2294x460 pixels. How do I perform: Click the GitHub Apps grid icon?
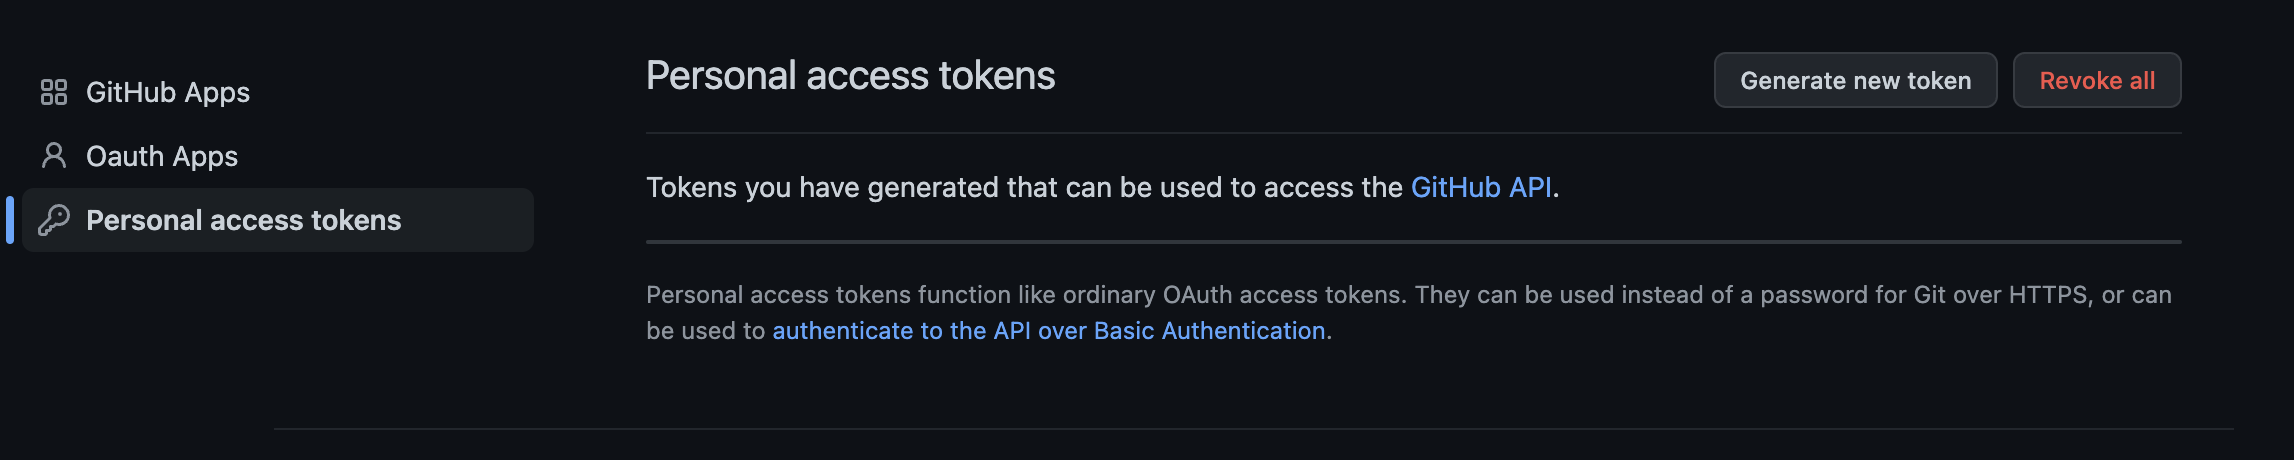click(54, 92)
